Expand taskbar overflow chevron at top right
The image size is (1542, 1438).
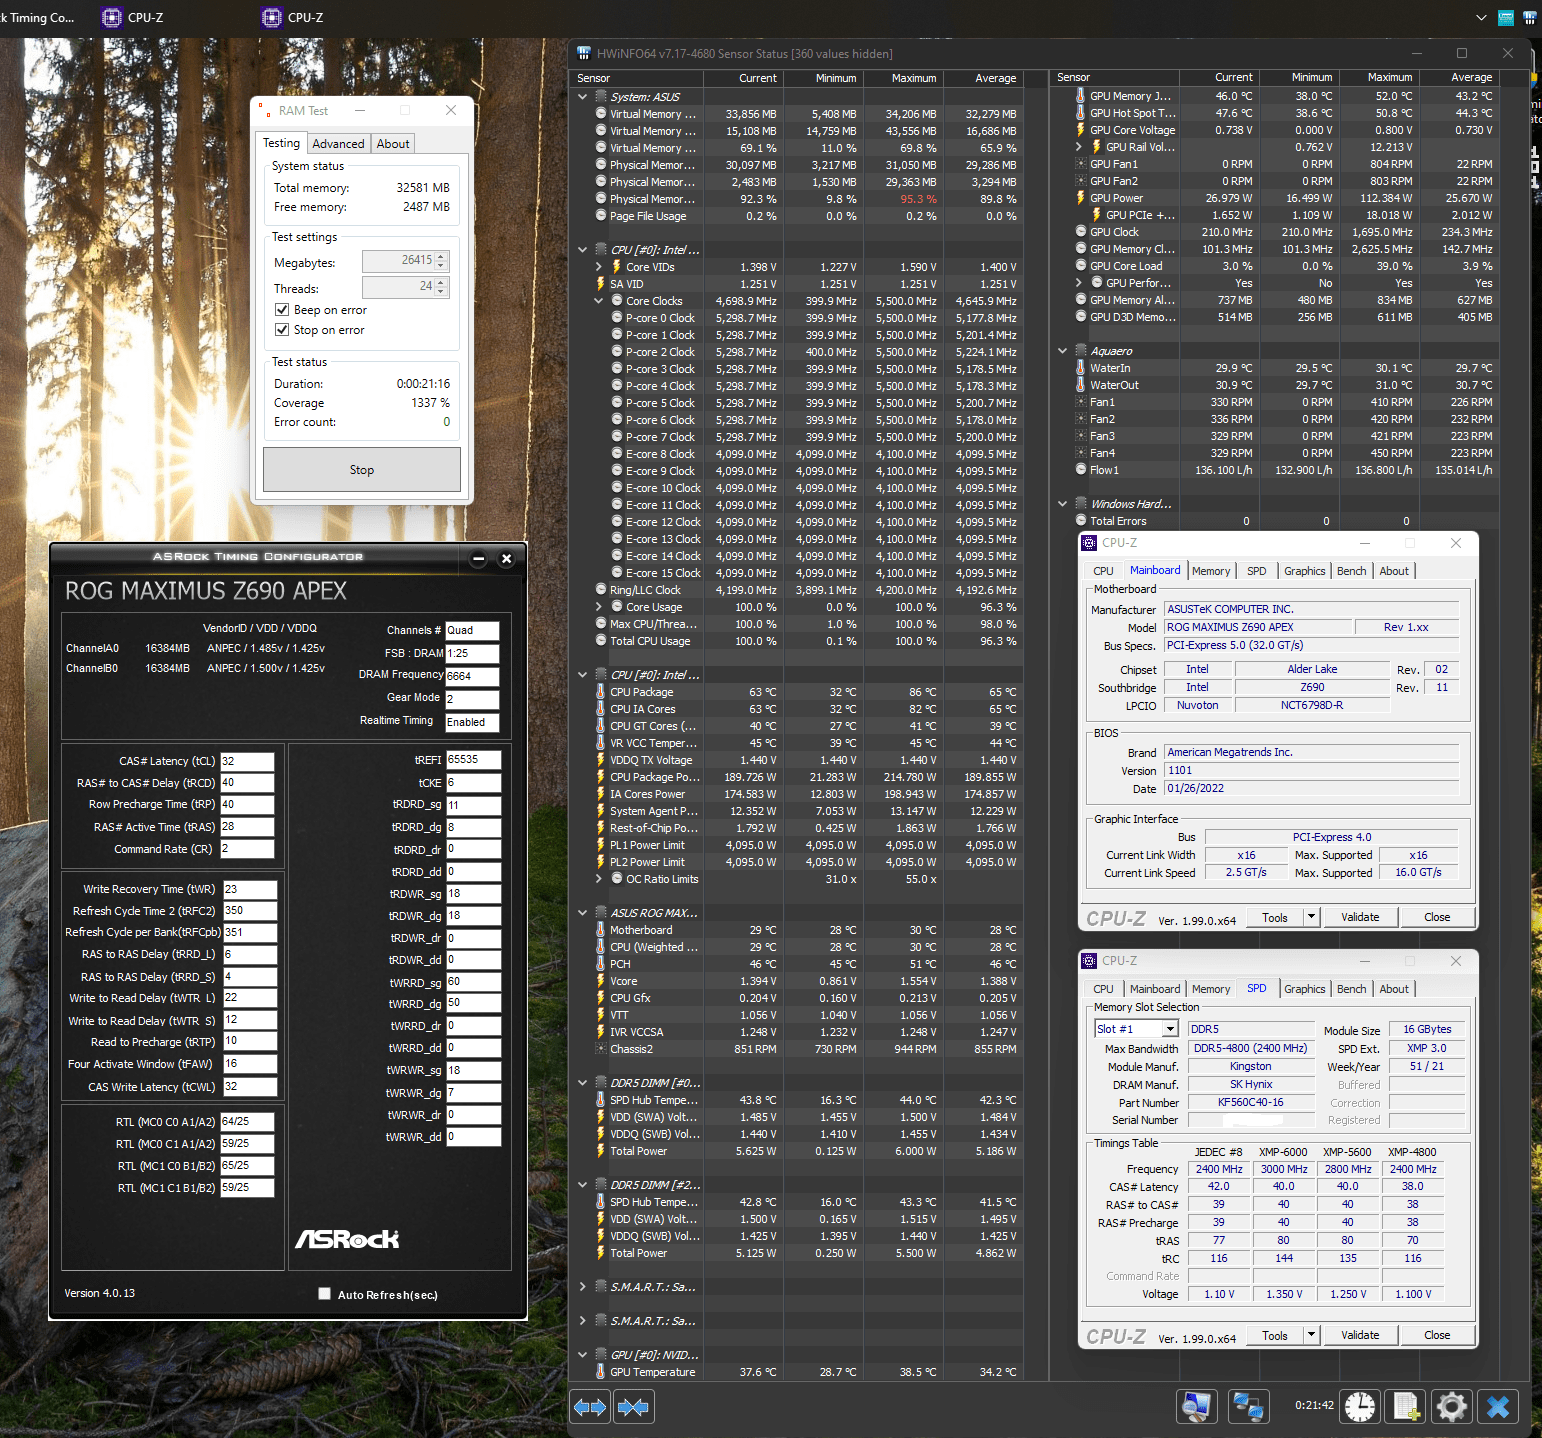click(x=1481, y=17)
